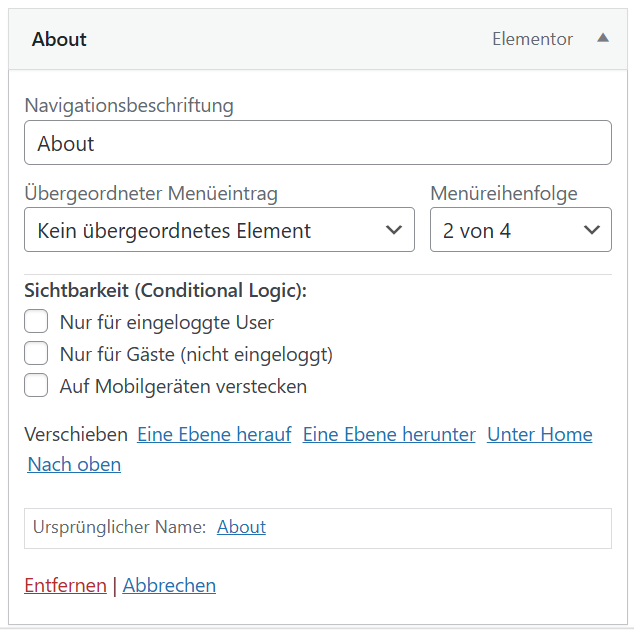Tick Nur für Gäste (nicht eingeloggt) checkbox
Screen dimensions: 634x630
coord(37,354)
